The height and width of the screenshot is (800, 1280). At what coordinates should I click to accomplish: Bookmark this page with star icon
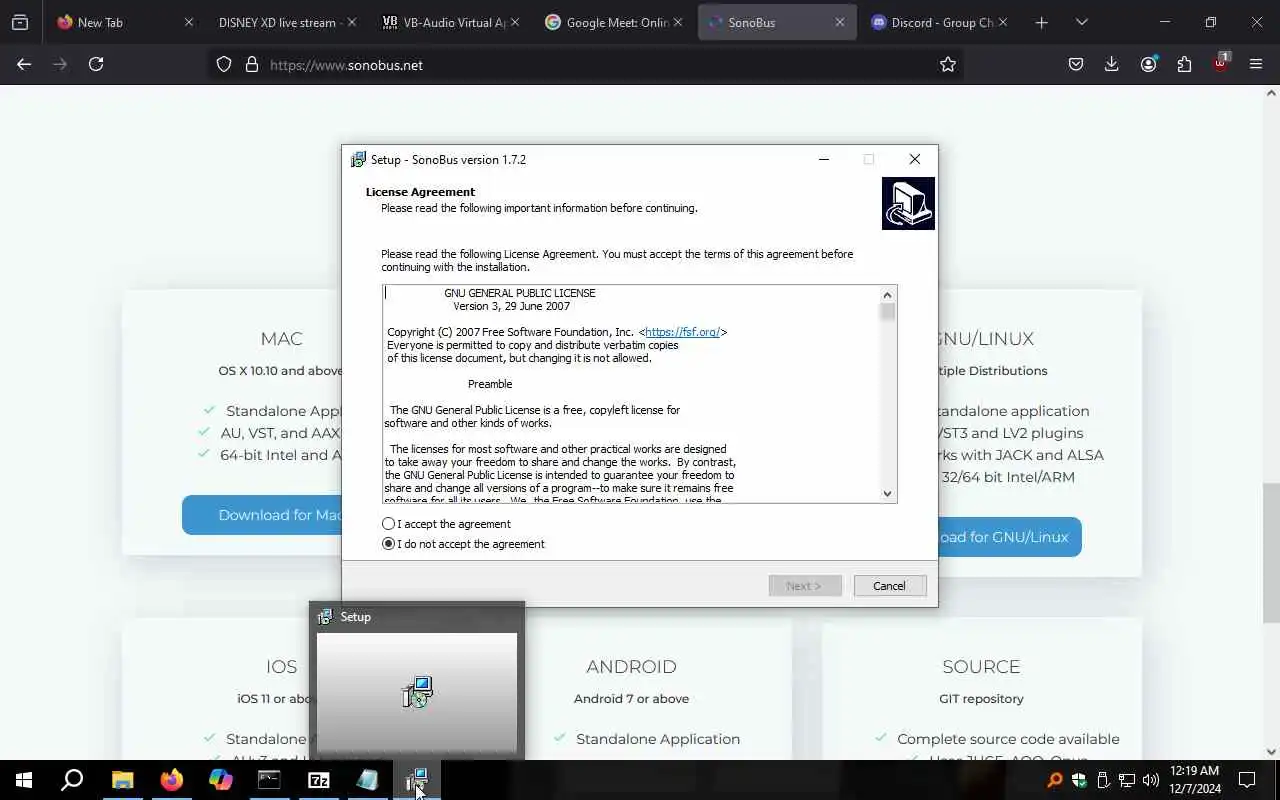point(948,64)
